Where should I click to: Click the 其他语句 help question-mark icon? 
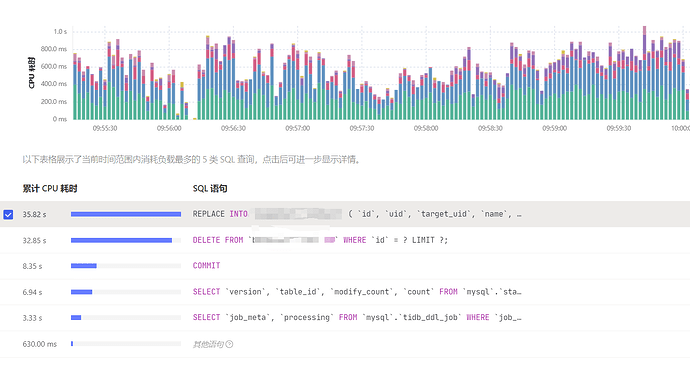click(x=229, y=344)
